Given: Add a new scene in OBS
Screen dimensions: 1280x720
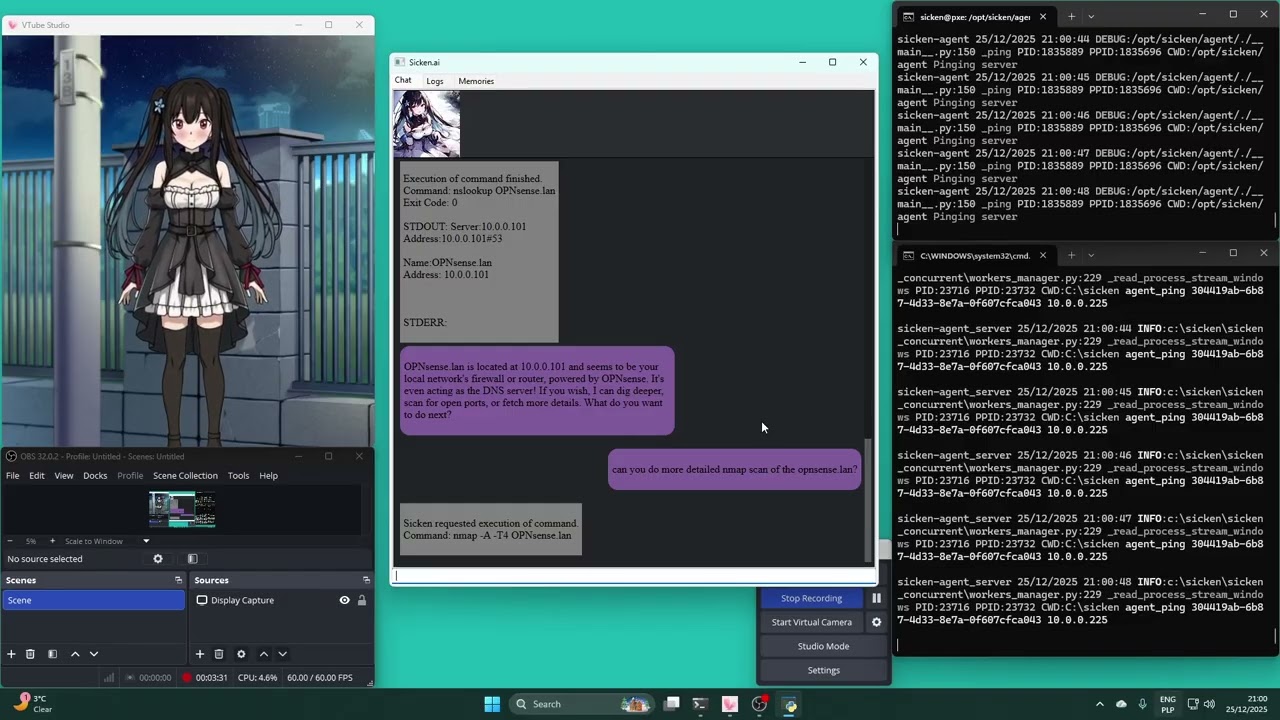Looking at the screenshot, I should coord(11,654).
